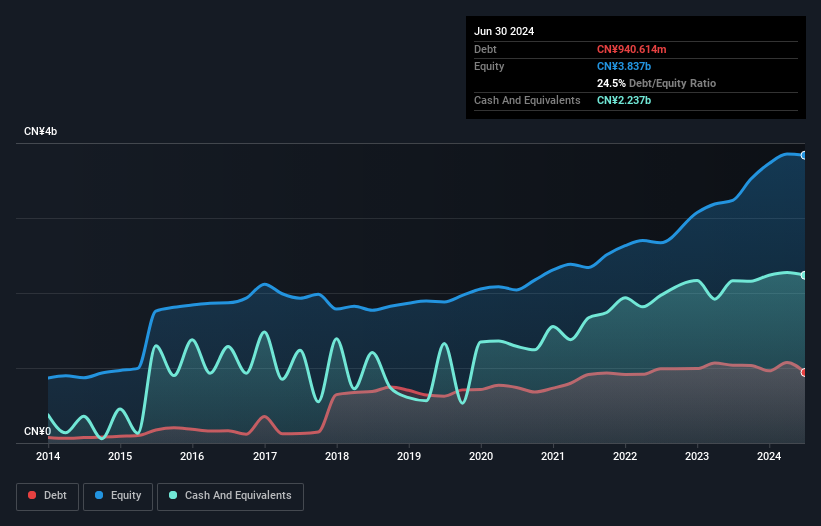Click the 2017 x-axis label
The height and width of the screenshot is (526, 821).
tap(265, 456)
